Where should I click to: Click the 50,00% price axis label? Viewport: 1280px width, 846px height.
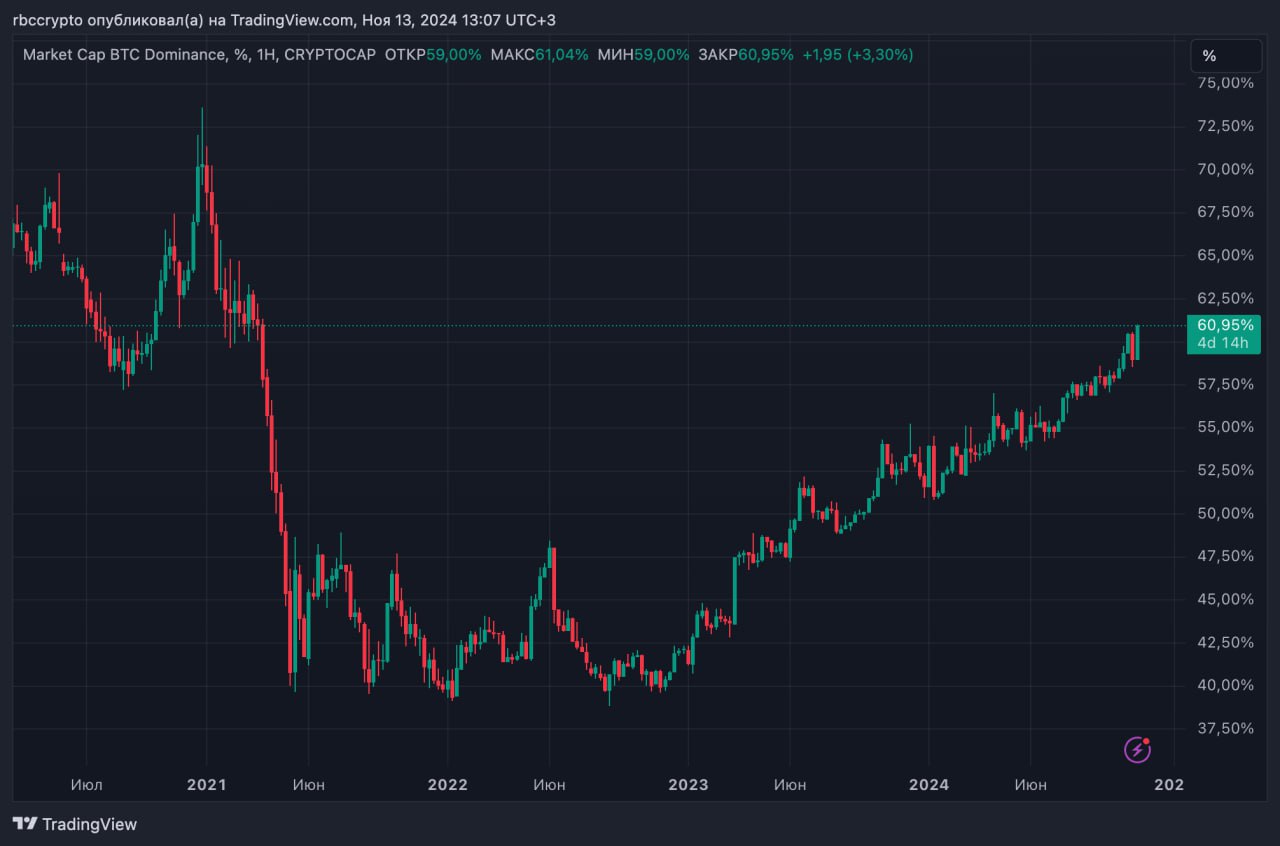click(x=1224, y=513)
